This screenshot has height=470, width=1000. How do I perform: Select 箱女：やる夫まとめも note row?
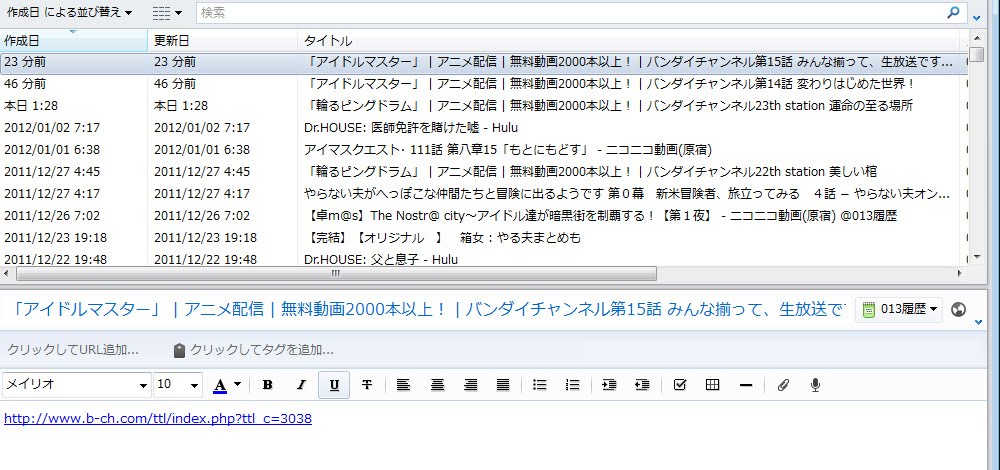coord(483,238)
